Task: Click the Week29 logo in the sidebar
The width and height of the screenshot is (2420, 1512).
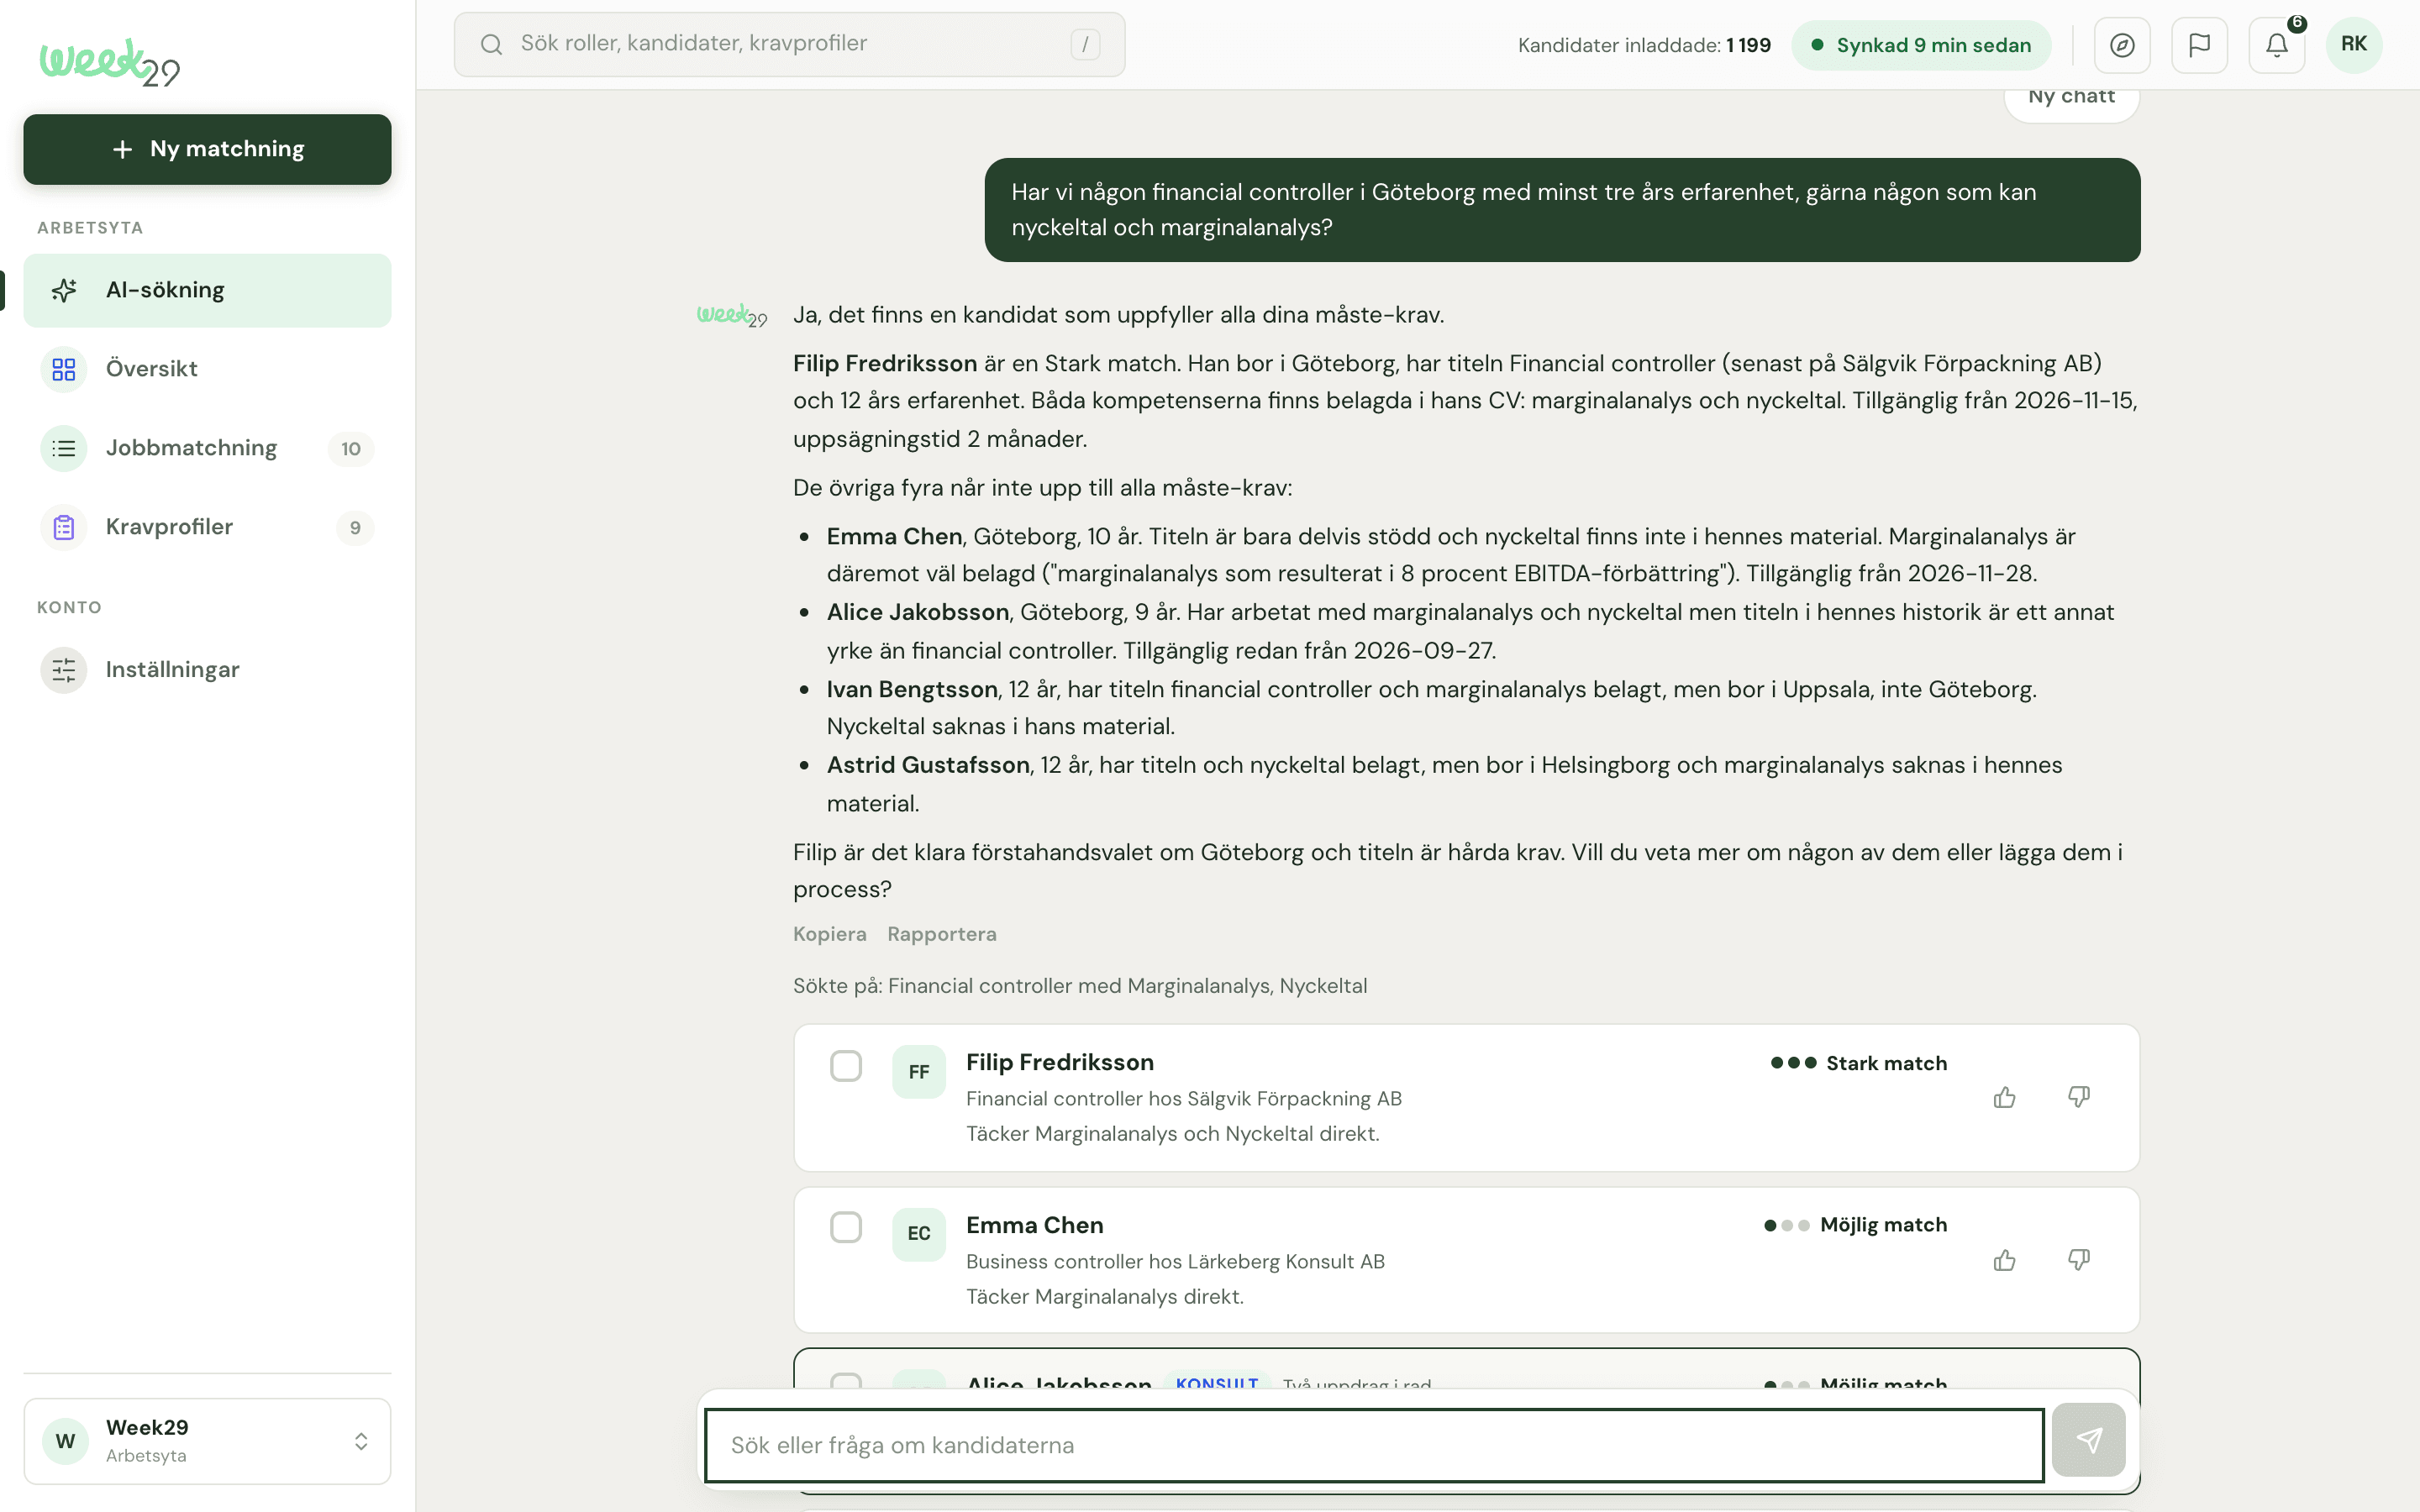Action: 110,63
